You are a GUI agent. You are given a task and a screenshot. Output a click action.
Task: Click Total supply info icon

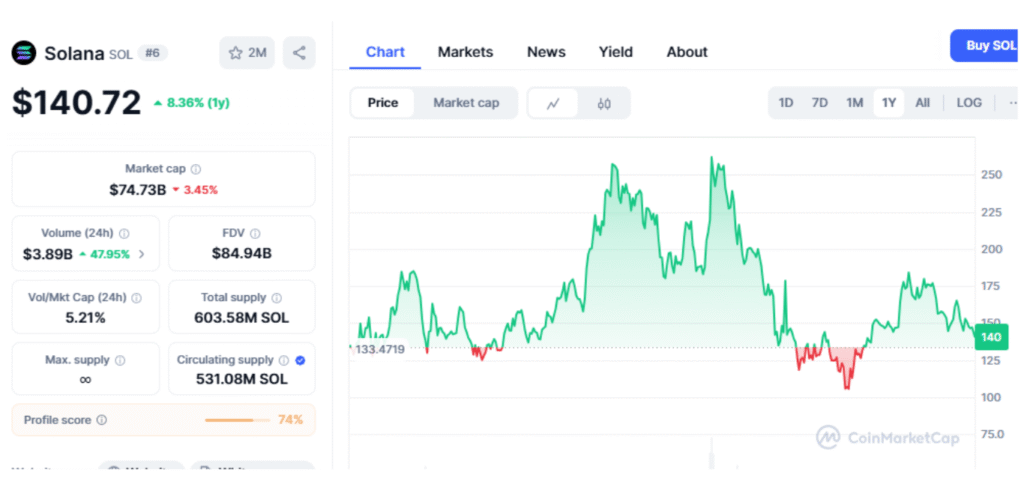pyautogui.click(x=277, y=297)
